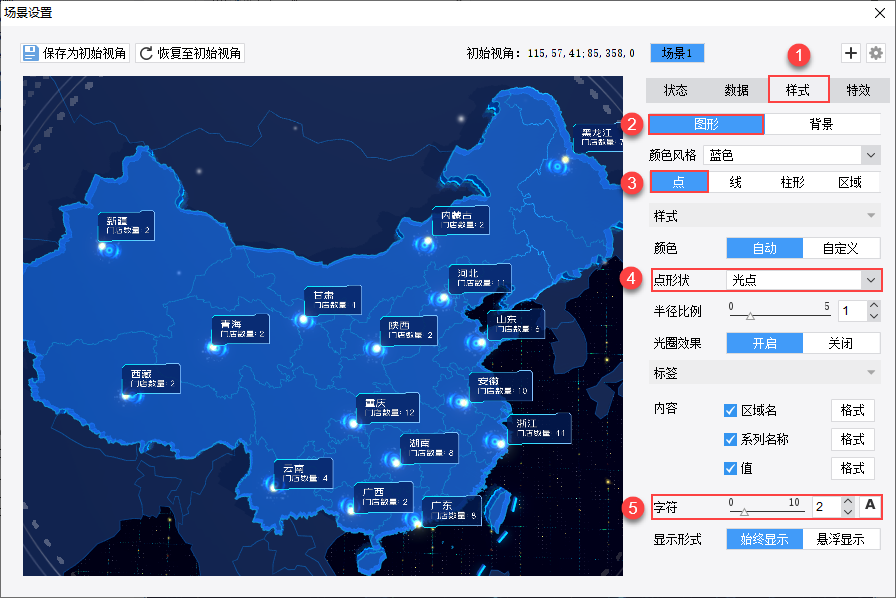Click the 安徽 map label

[x=501, y=385]
